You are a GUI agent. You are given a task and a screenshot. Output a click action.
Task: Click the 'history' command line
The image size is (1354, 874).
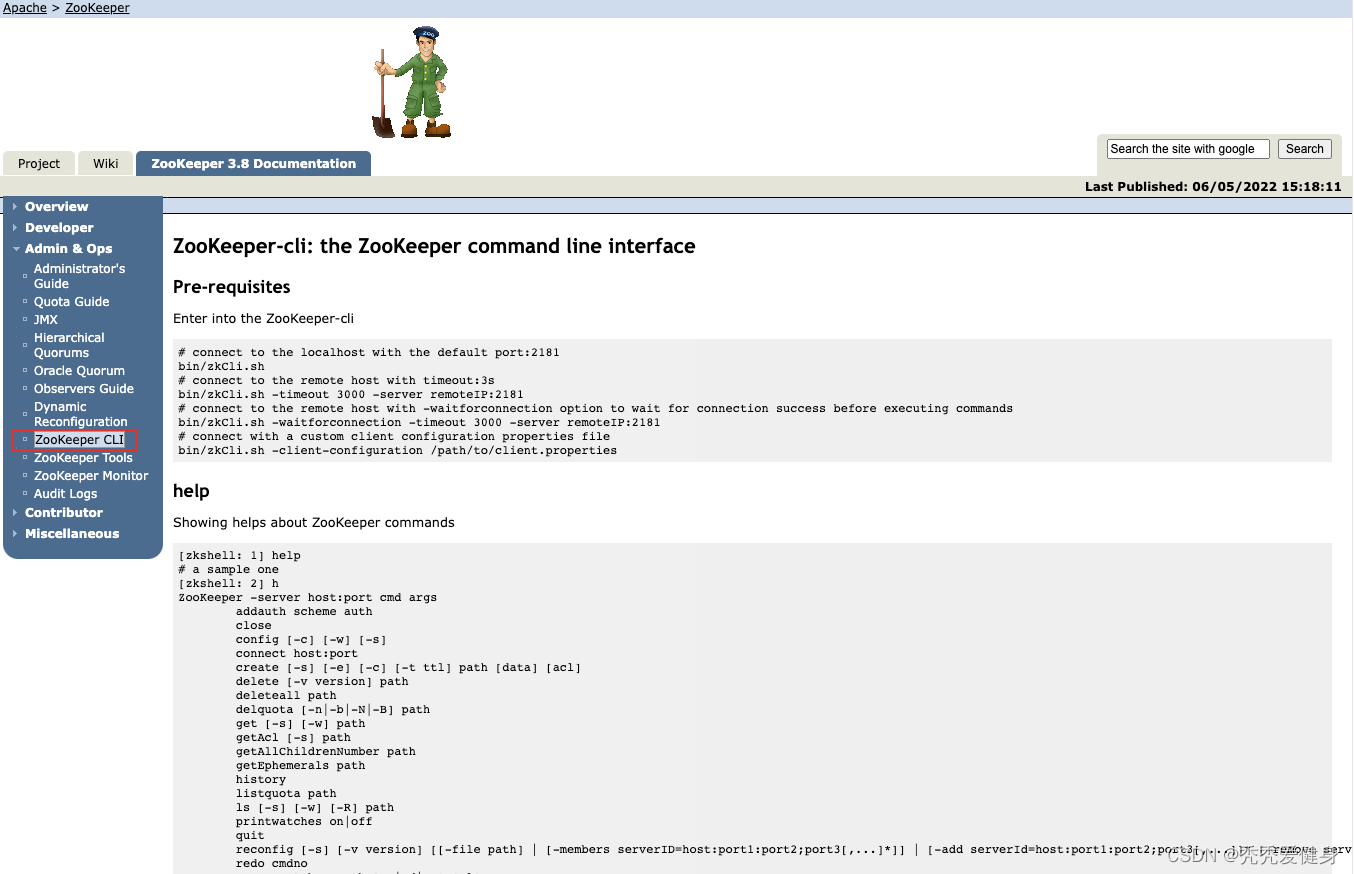(261, 780)
